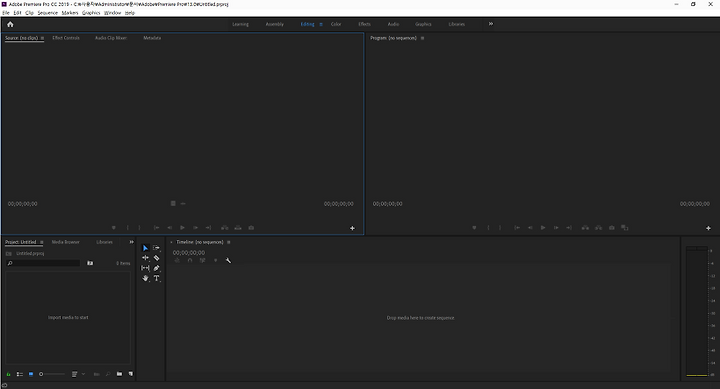Image resolution: width=720 pixels, height=389 pixels.
Task: Switch to the Libraries panel tab
Action: click(x=104, y=242)
